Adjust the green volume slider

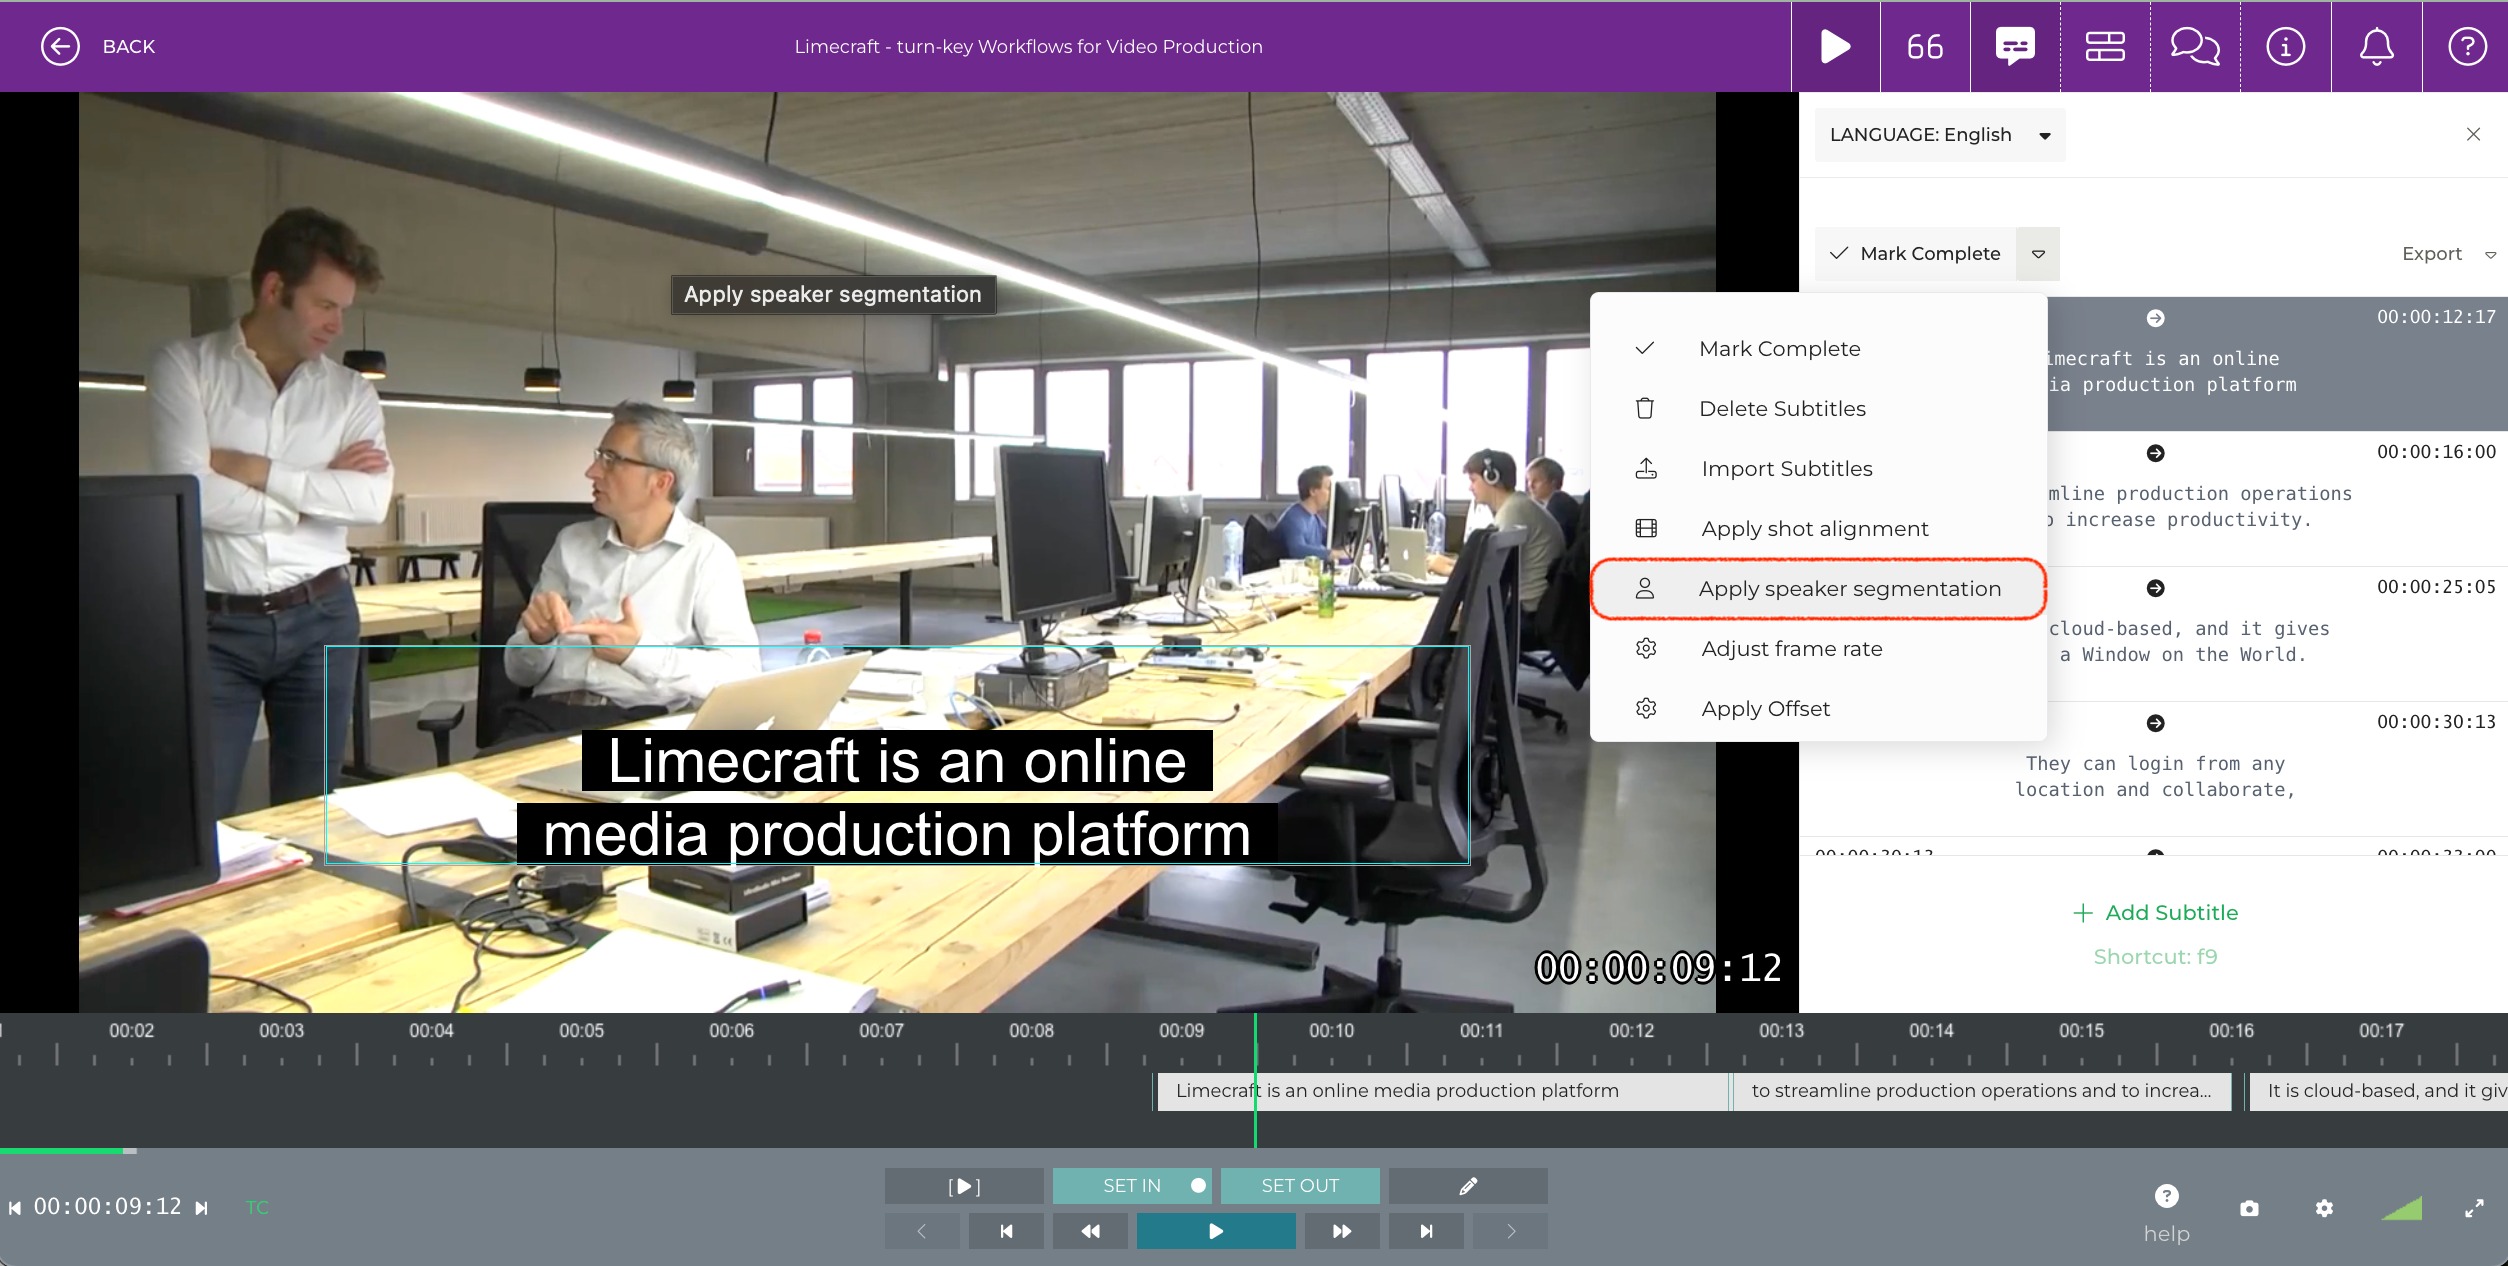2404,1208
